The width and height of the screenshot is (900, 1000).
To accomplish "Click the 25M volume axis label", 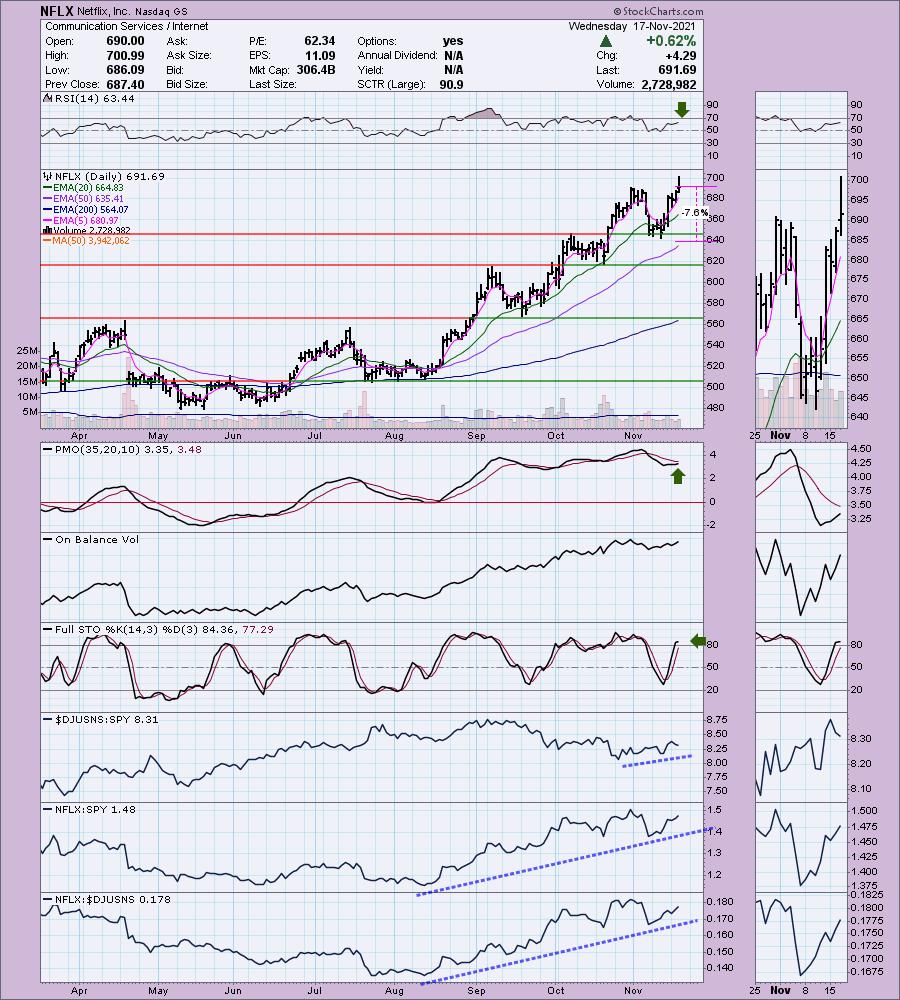I will (27, 351).
